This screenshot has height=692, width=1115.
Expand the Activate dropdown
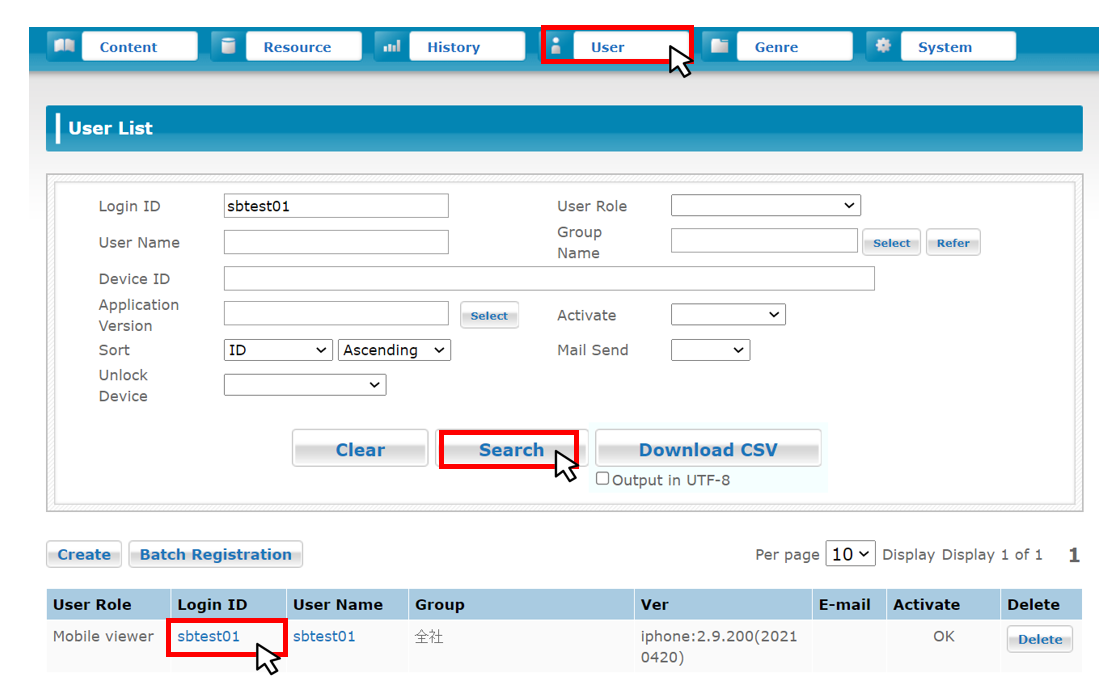(x=728, y=315)
